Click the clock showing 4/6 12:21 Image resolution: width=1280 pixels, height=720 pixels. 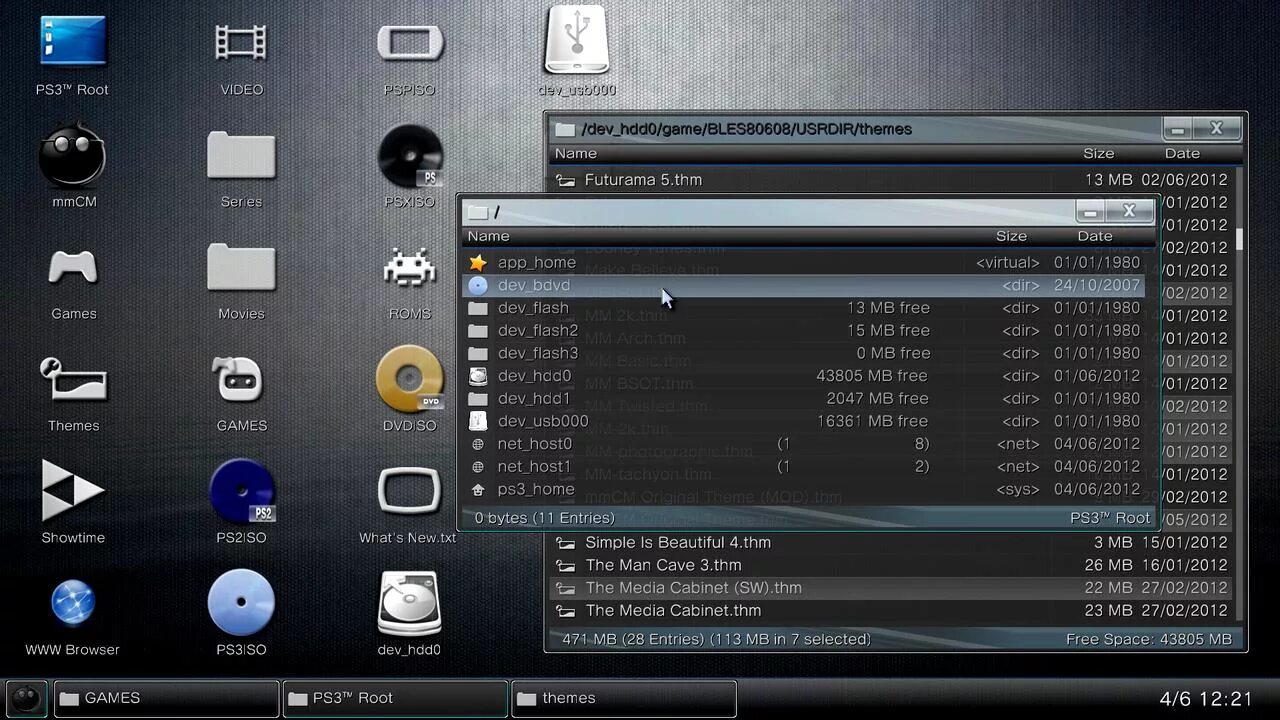tap(1206, 699)
